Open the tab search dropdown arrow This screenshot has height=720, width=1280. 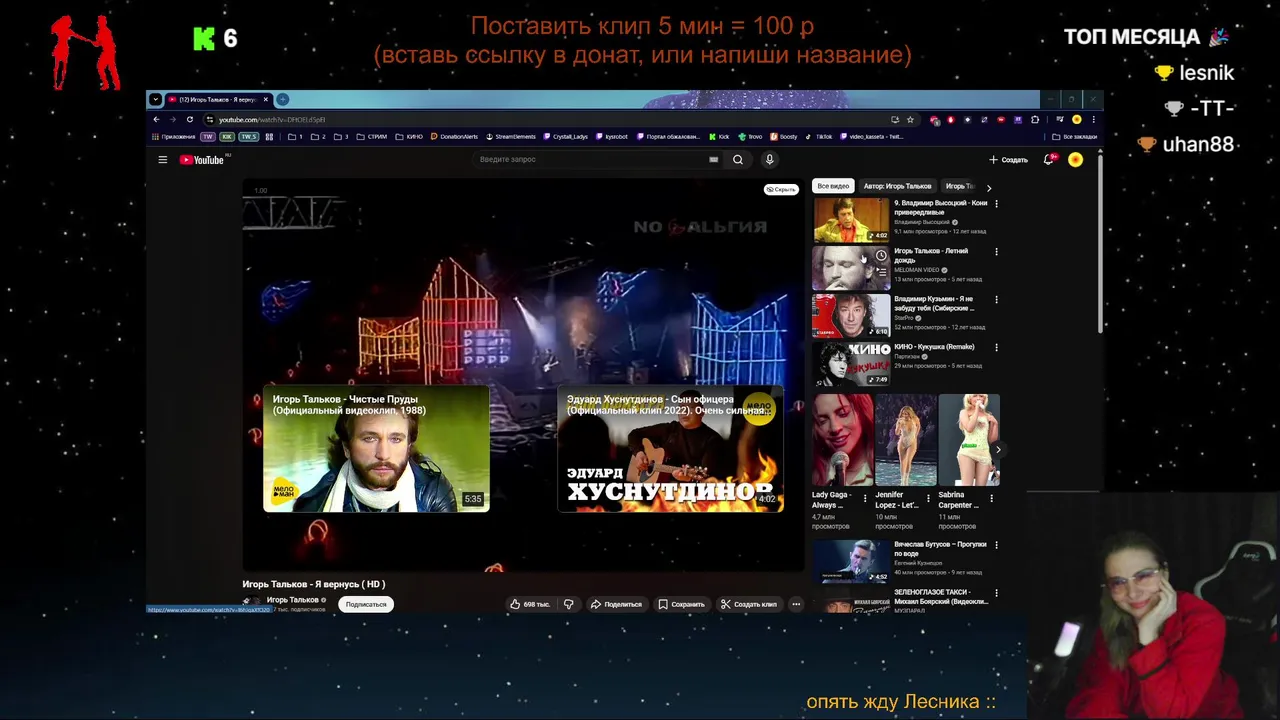pos(155,99)
